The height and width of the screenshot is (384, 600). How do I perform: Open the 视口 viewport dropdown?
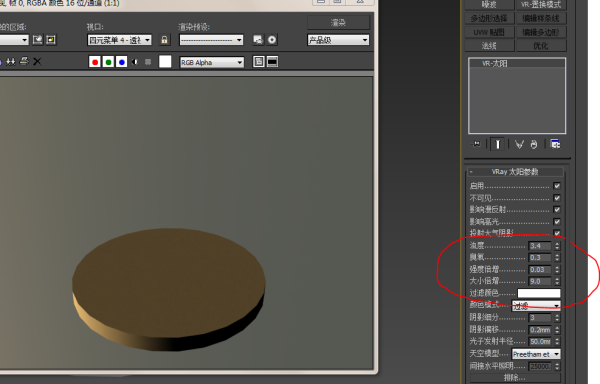tap(119, 40)
